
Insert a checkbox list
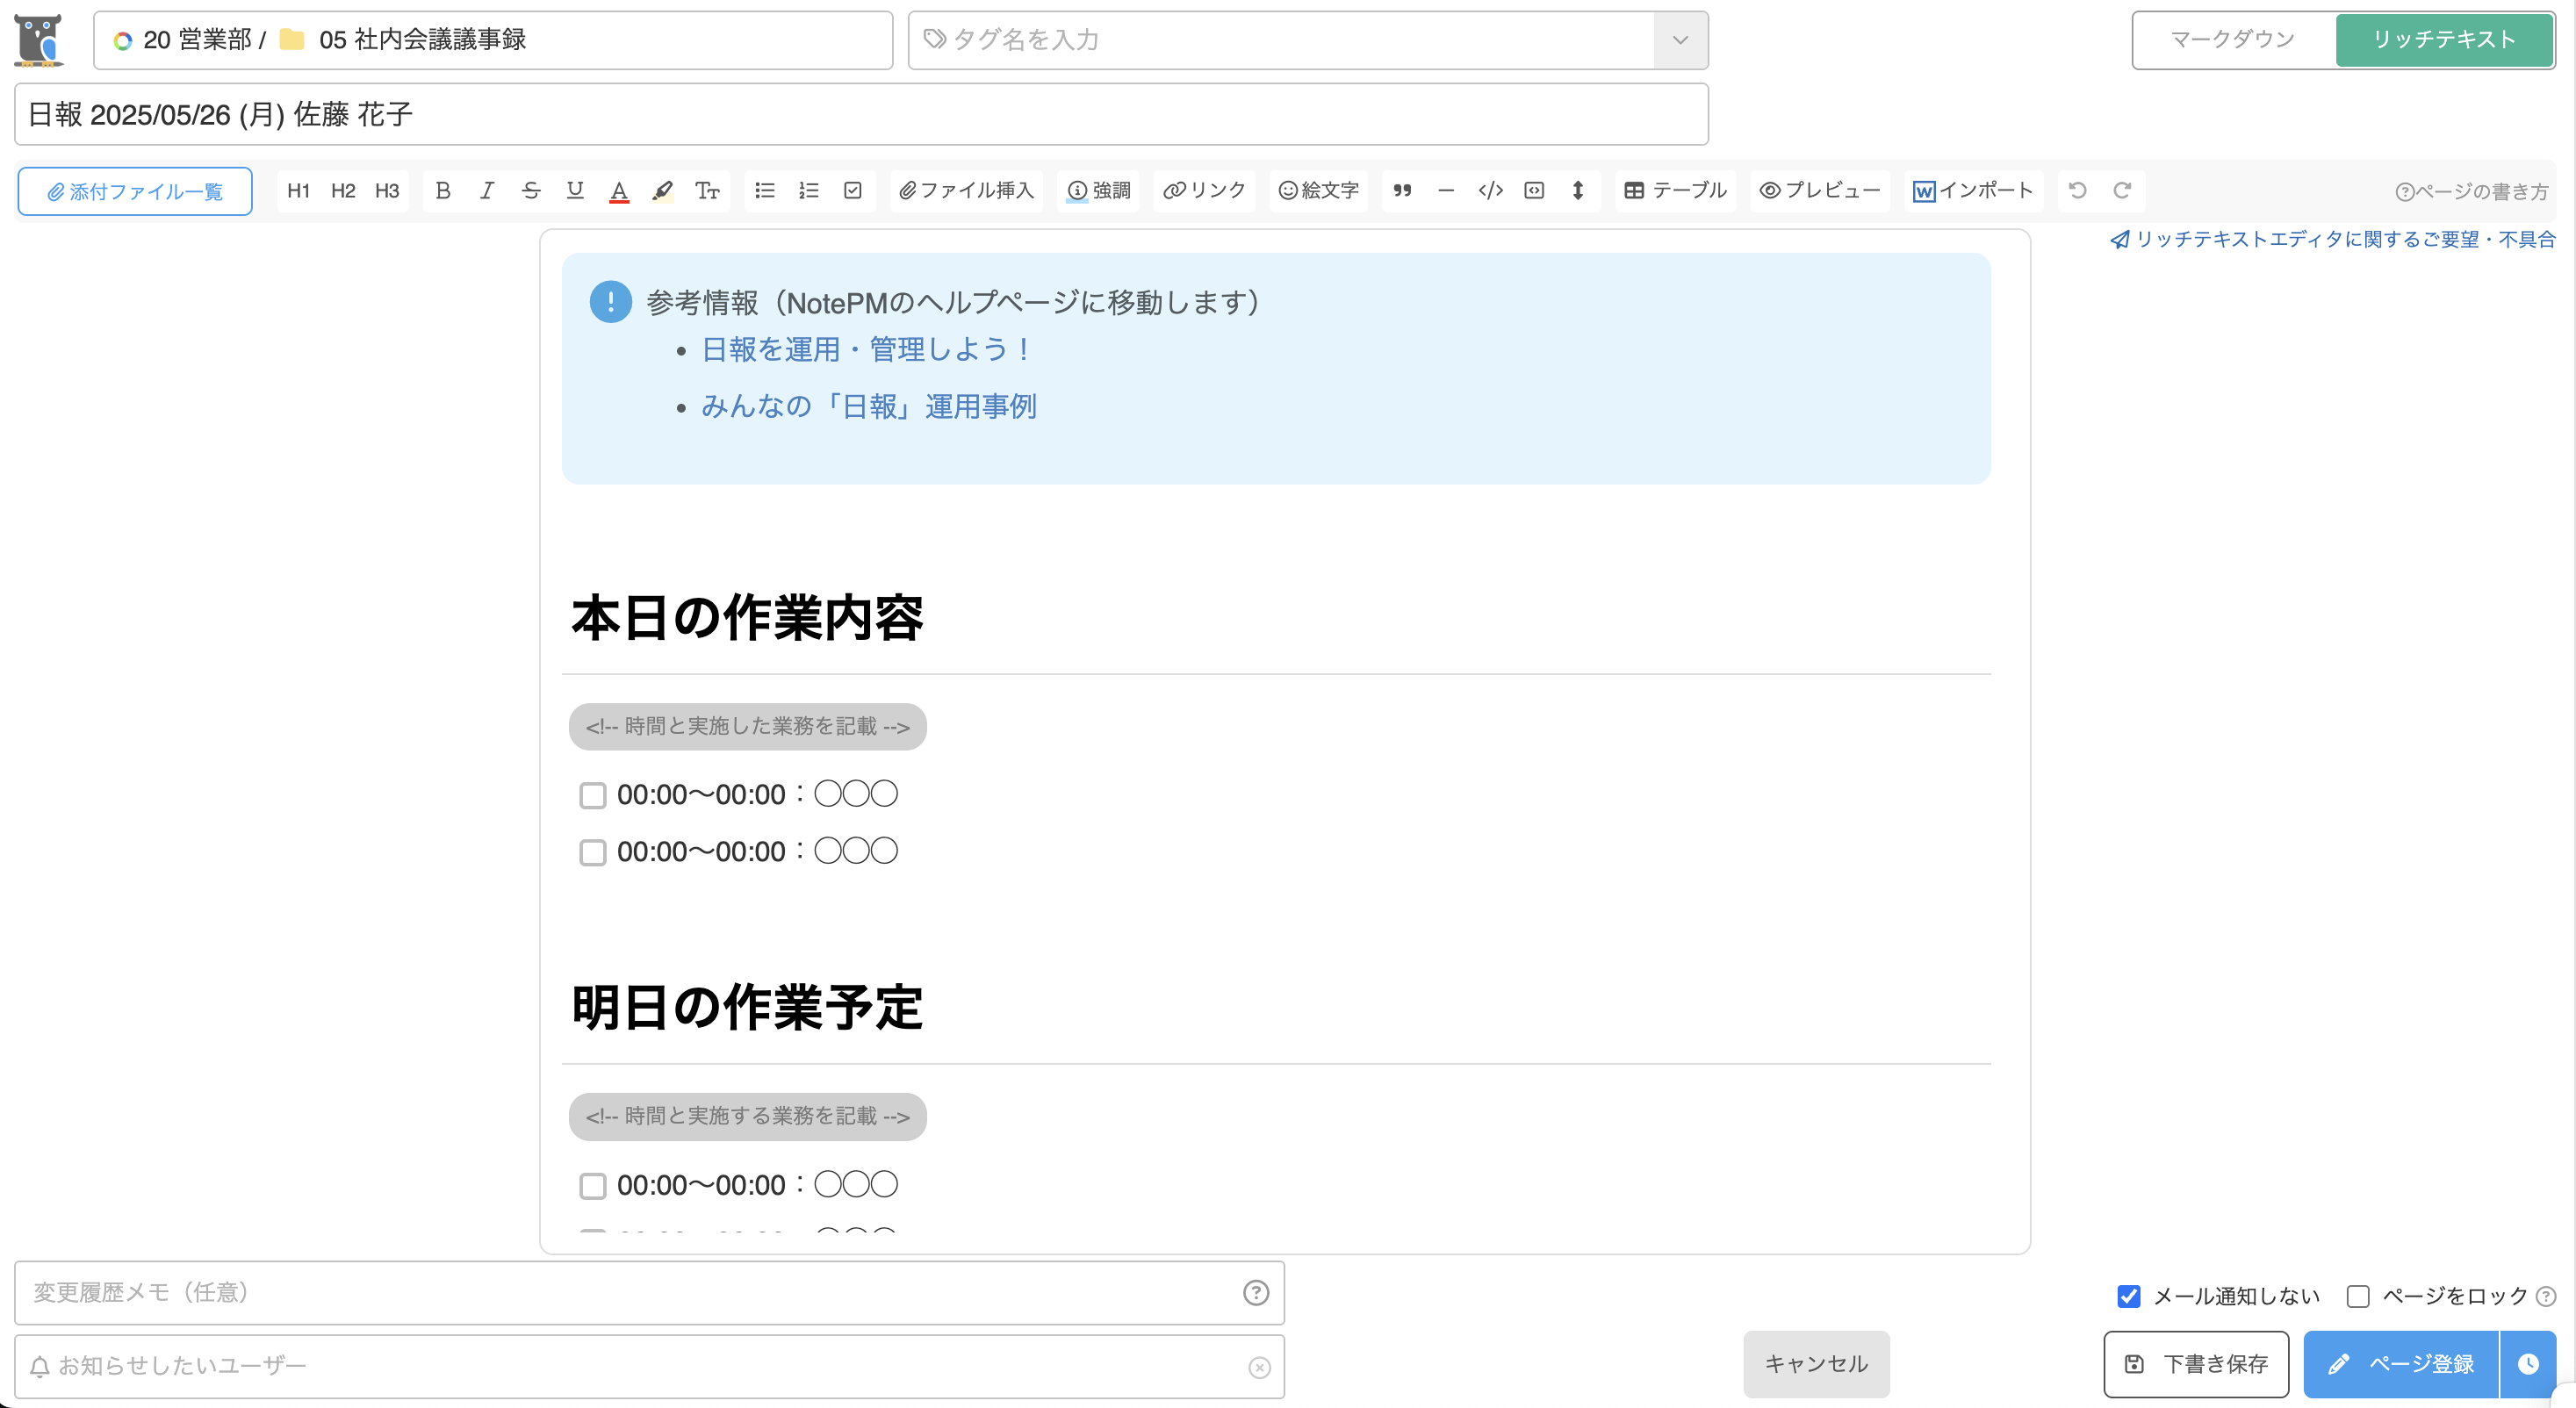[x=853, y=191]
